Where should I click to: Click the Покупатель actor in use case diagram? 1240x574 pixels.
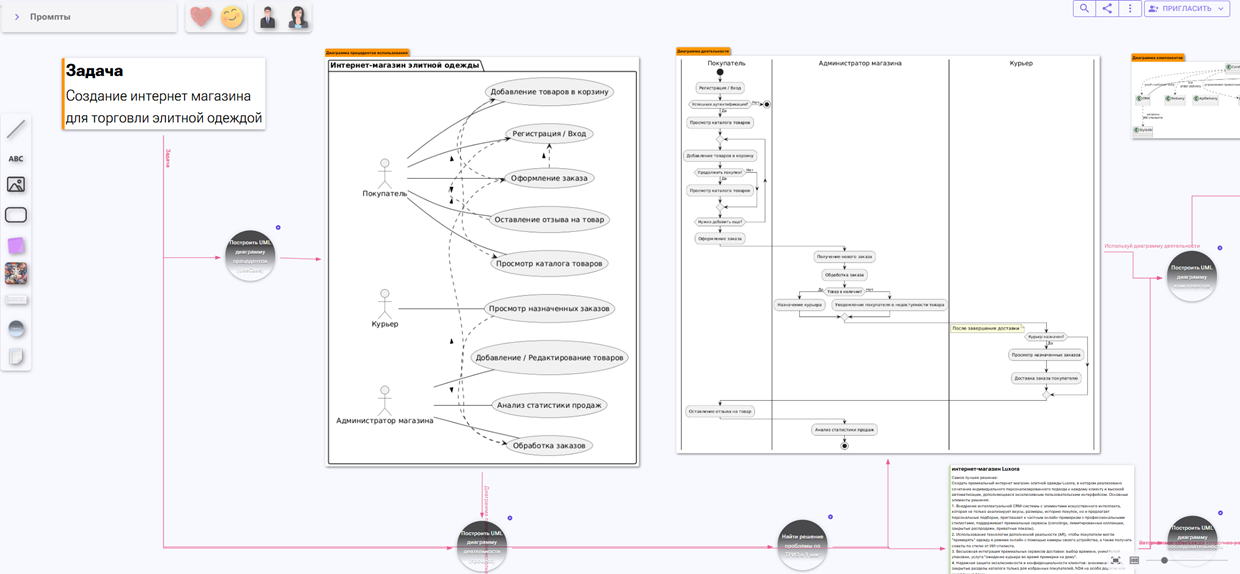click(x=384, y=178)
